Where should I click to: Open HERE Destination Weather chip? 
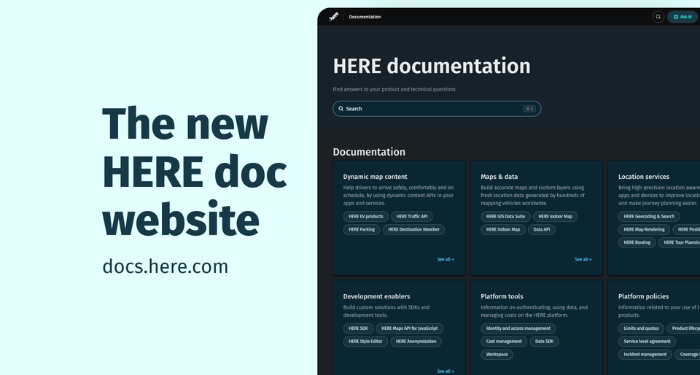[x=413, y=229]
